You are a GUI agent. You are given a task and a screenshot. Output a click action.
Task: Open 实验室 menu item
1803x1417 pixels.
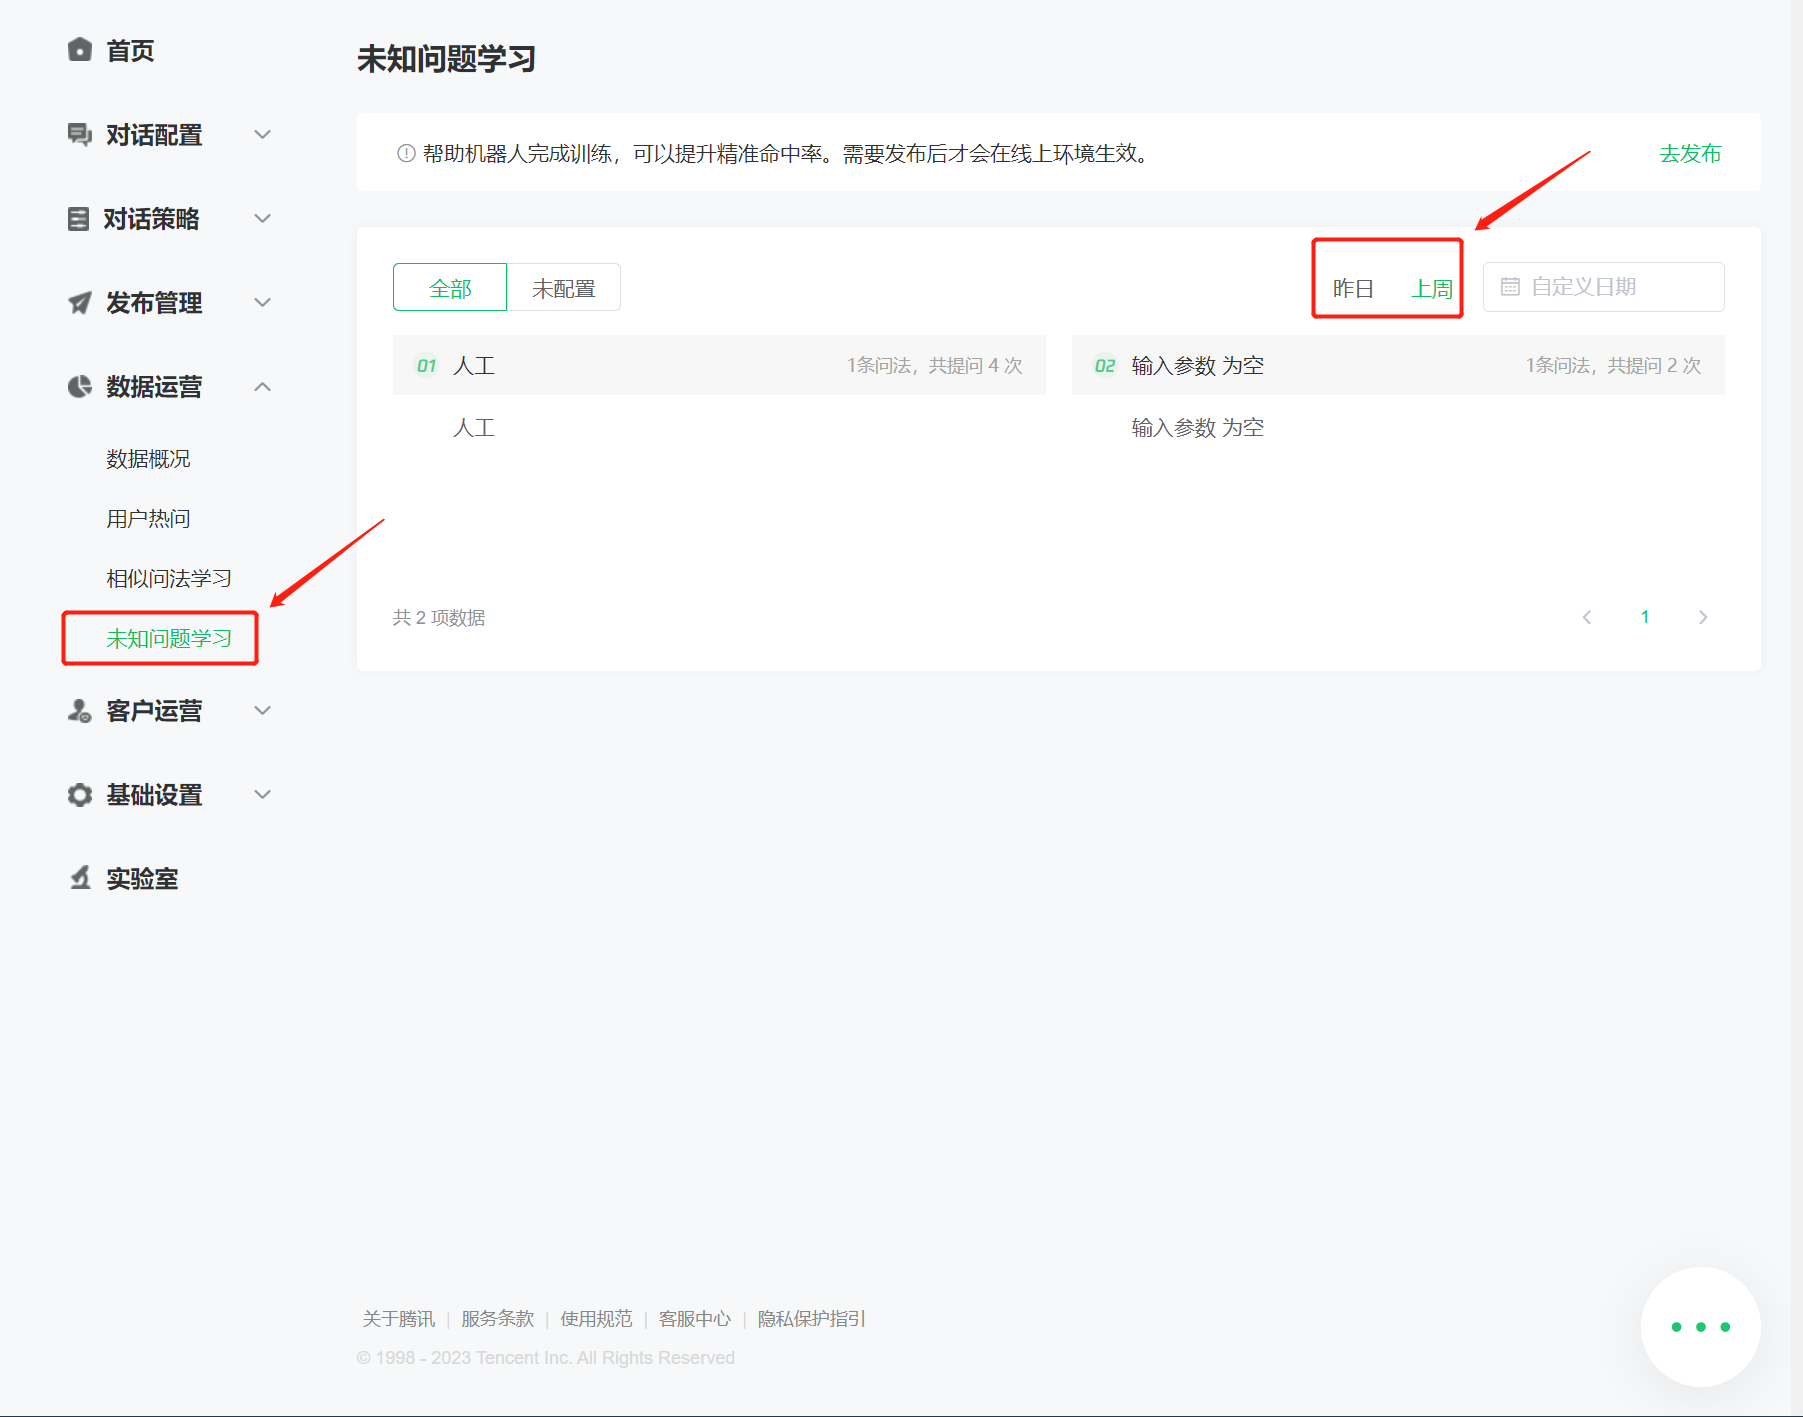[x=142, y=879]
